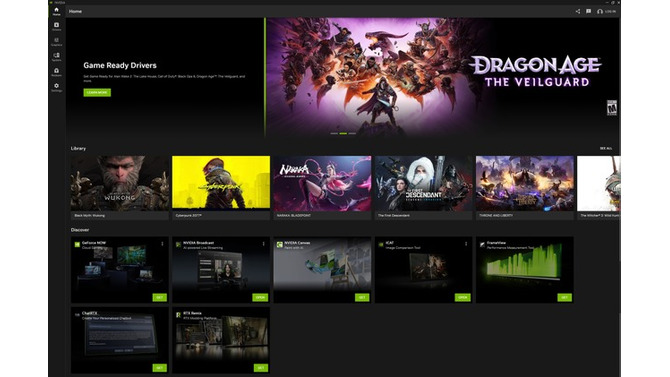Click Get on the NVIDIA Canvas card
This screenshot has height=377, width=670.
362,297
